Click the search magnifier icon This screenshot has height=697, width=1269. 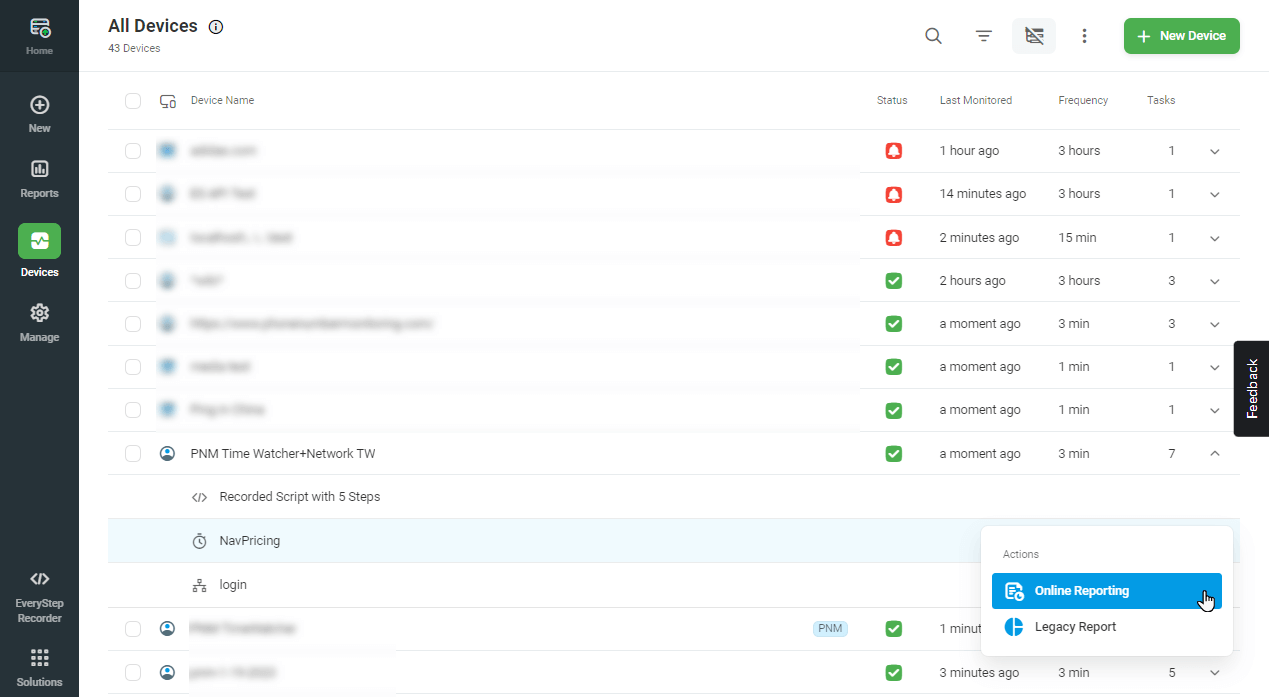[933, 36]
